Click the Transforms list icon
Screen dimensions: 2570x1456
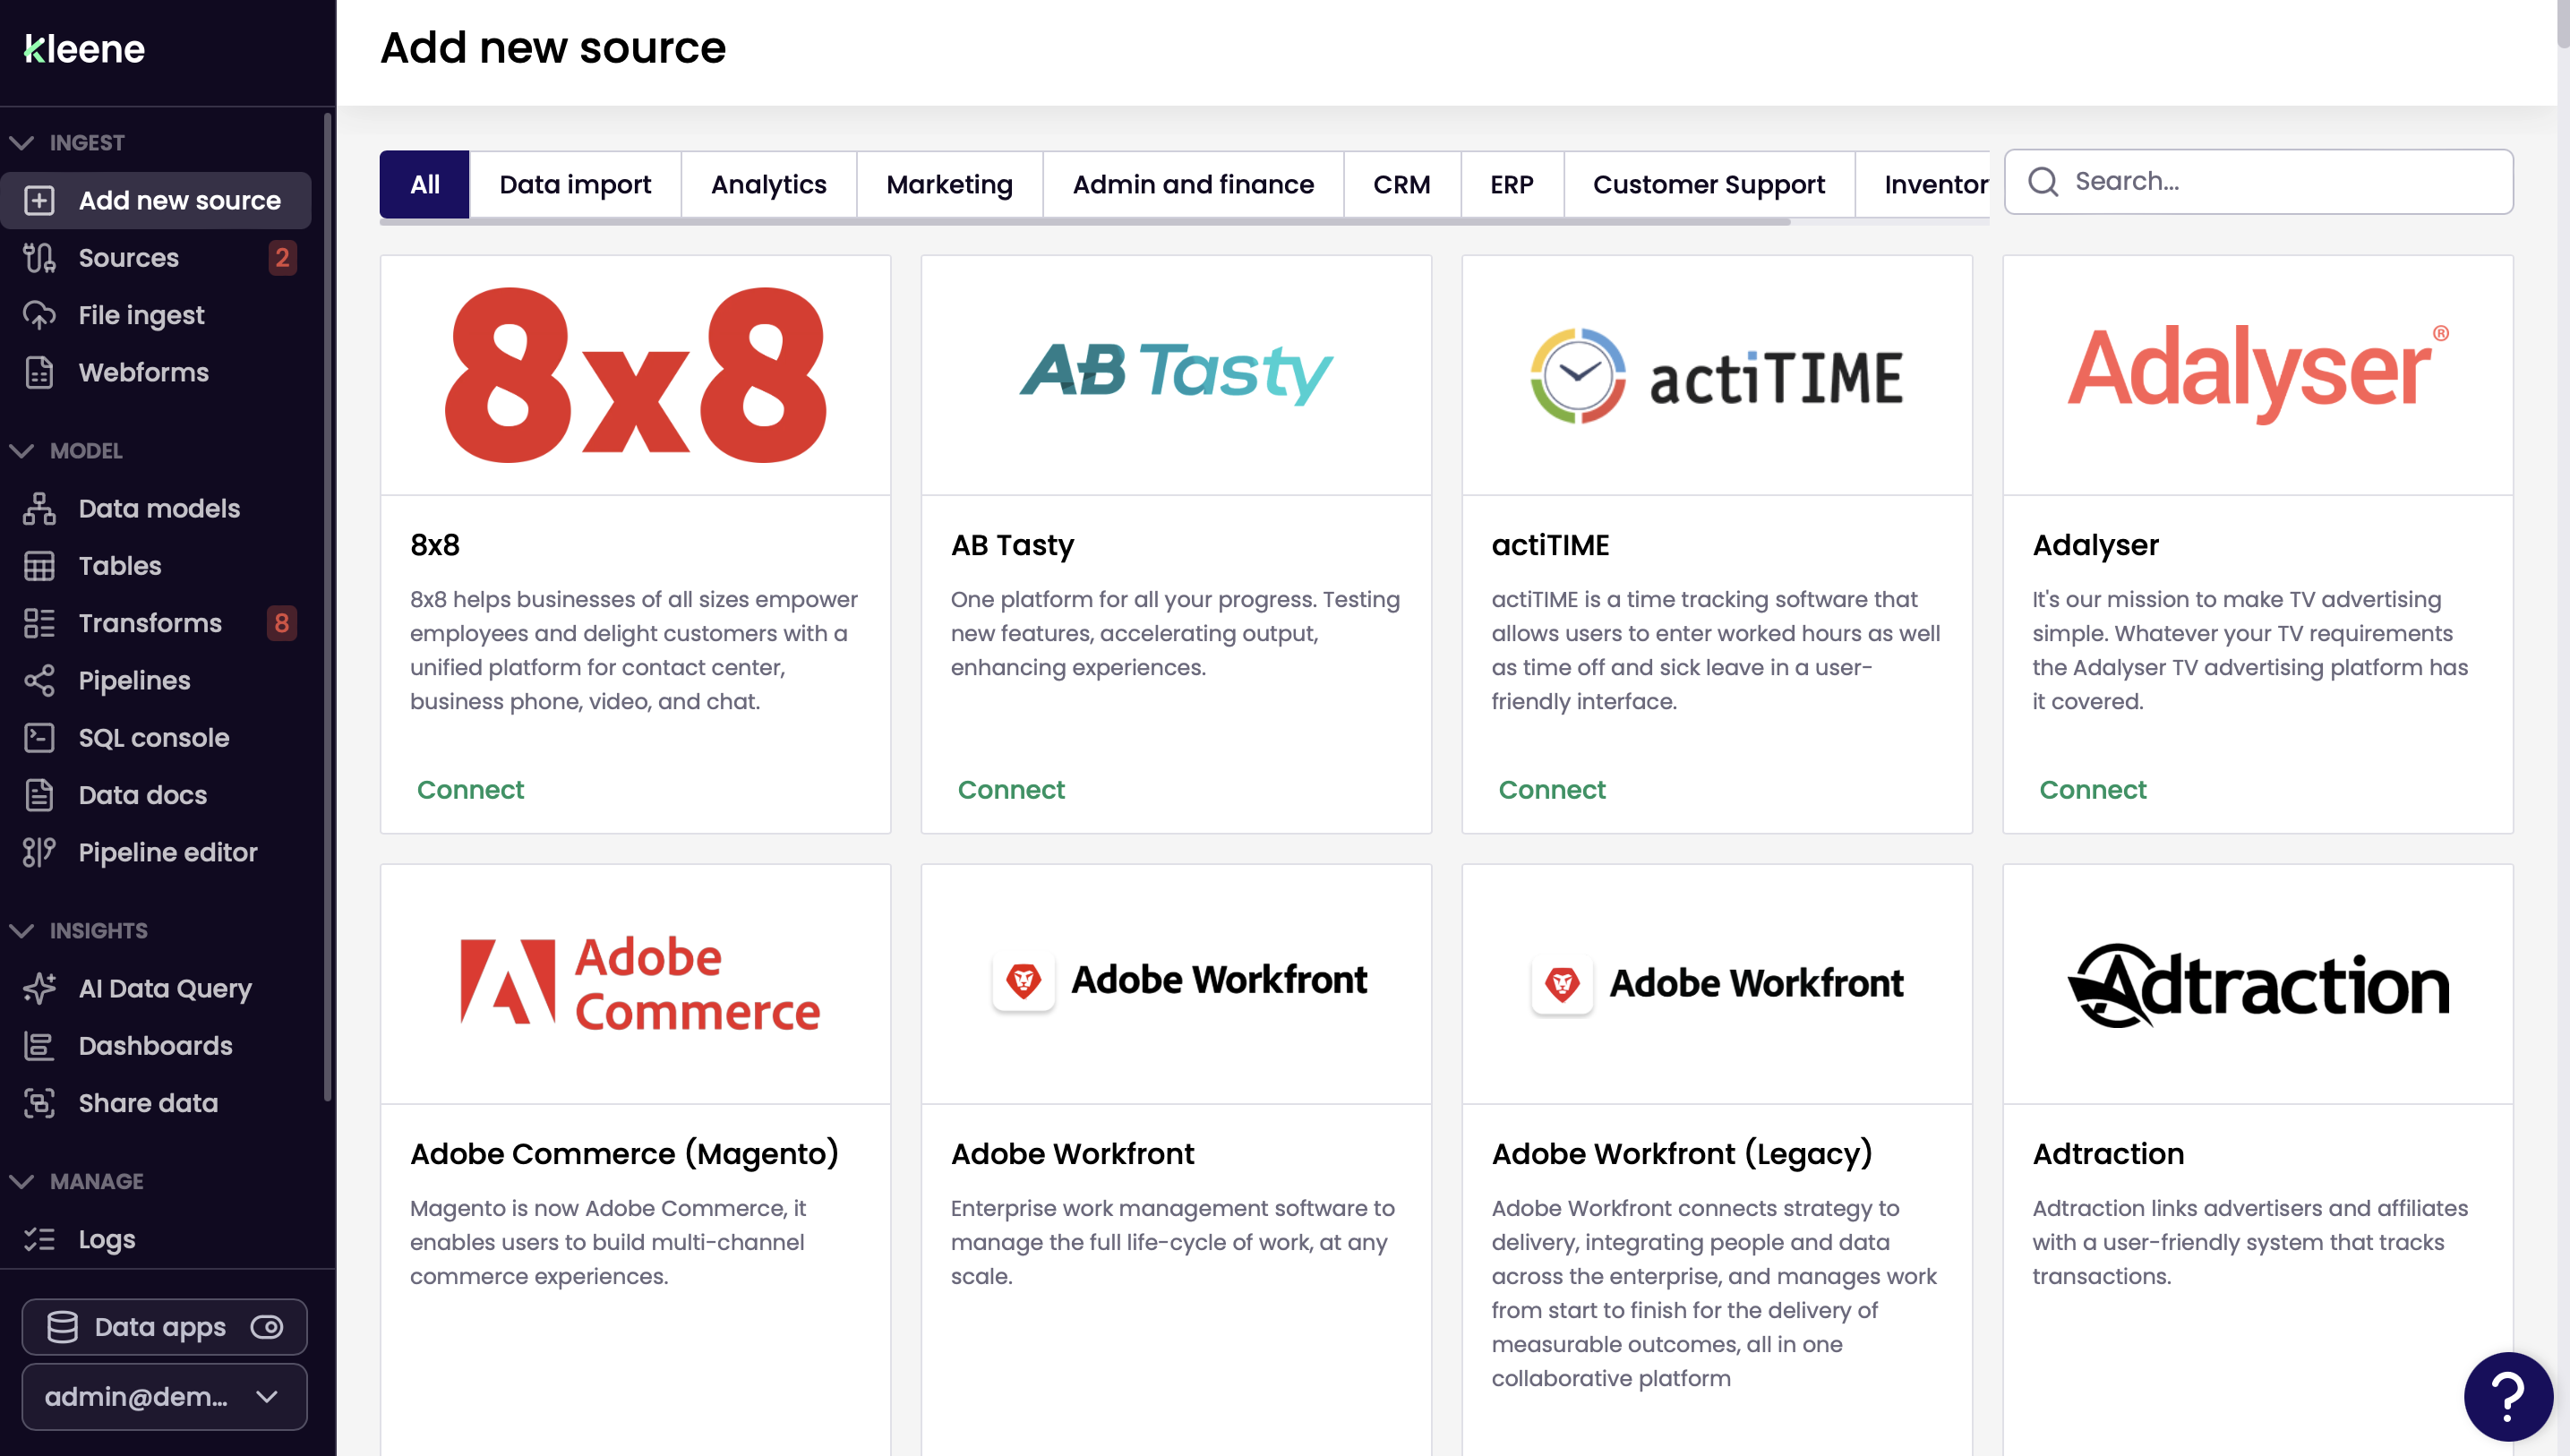39,623
